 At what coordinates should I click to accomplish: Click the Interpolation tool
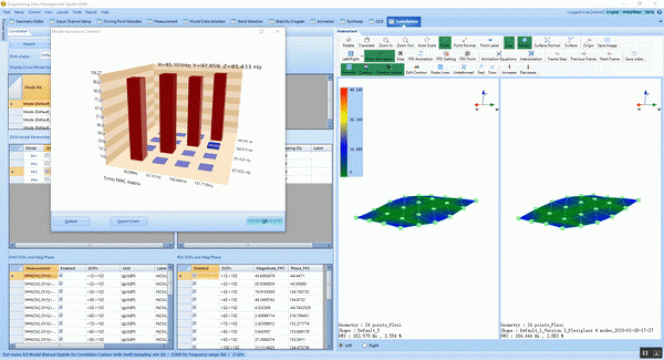tap(531, 55)
